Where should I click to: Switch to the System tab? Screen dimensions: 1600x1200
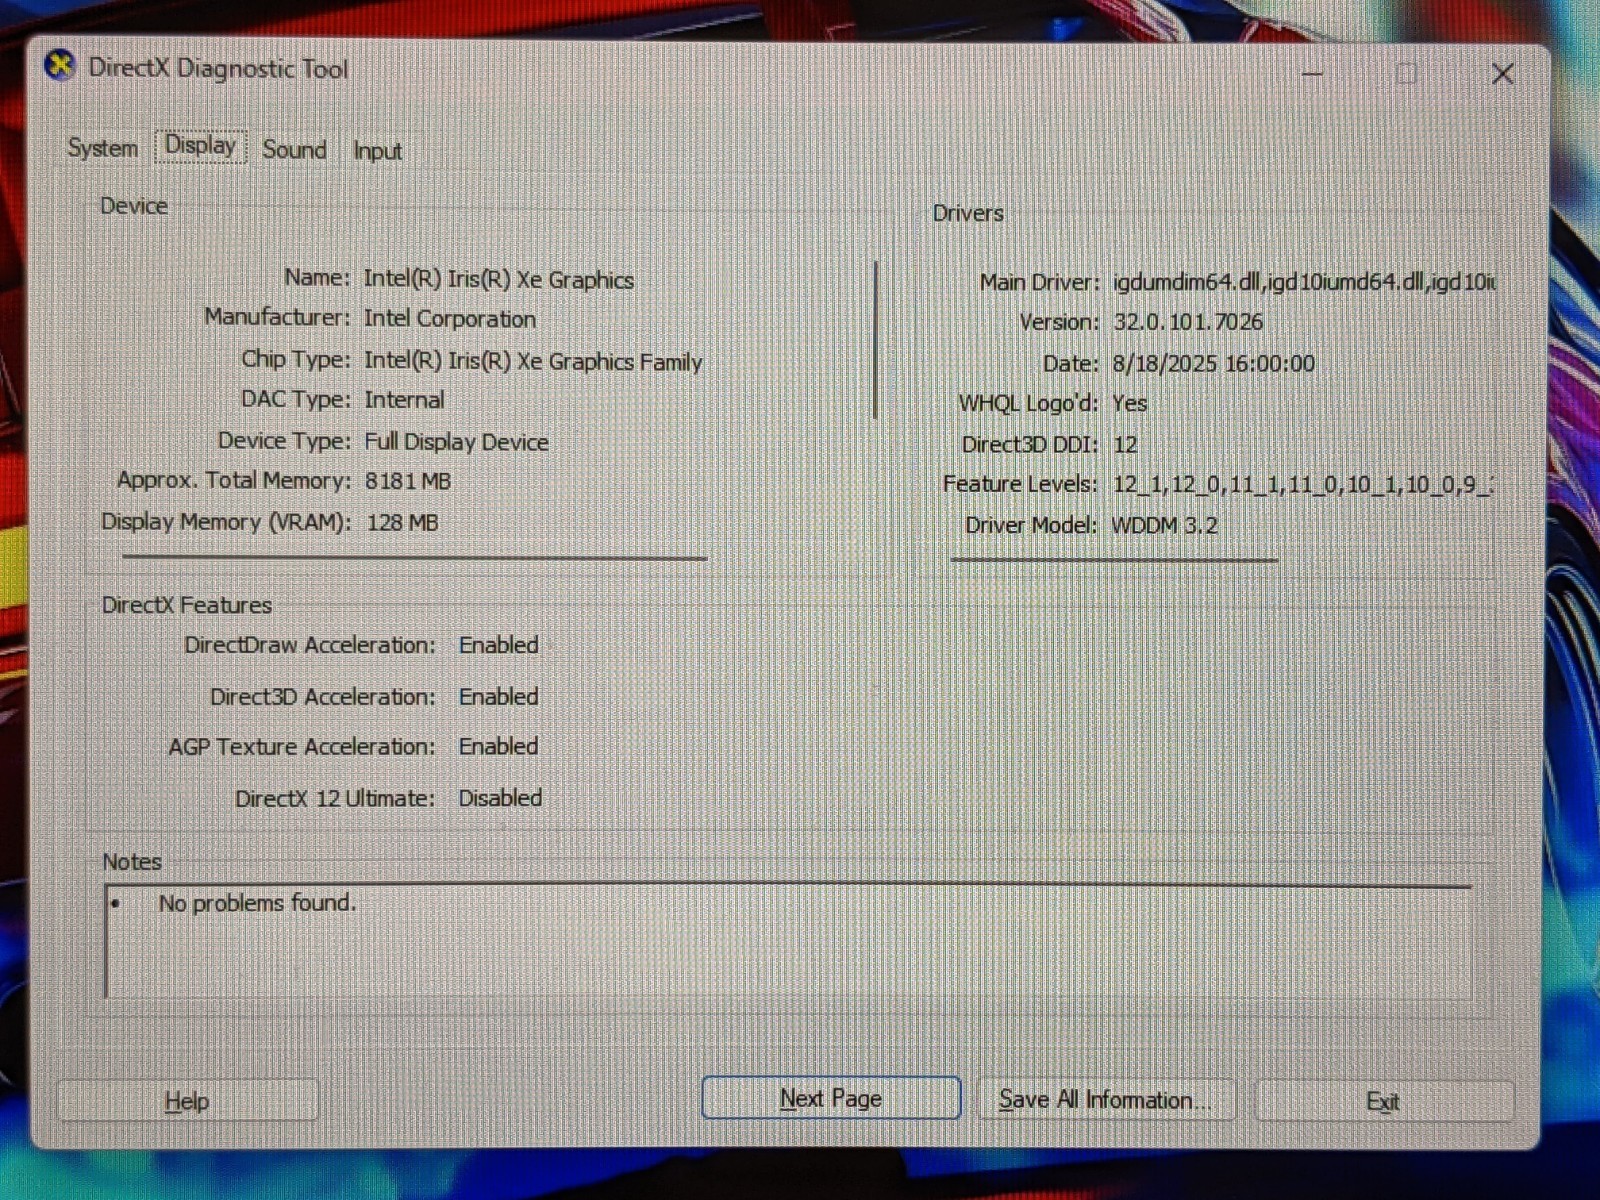[x=102, y=148]
